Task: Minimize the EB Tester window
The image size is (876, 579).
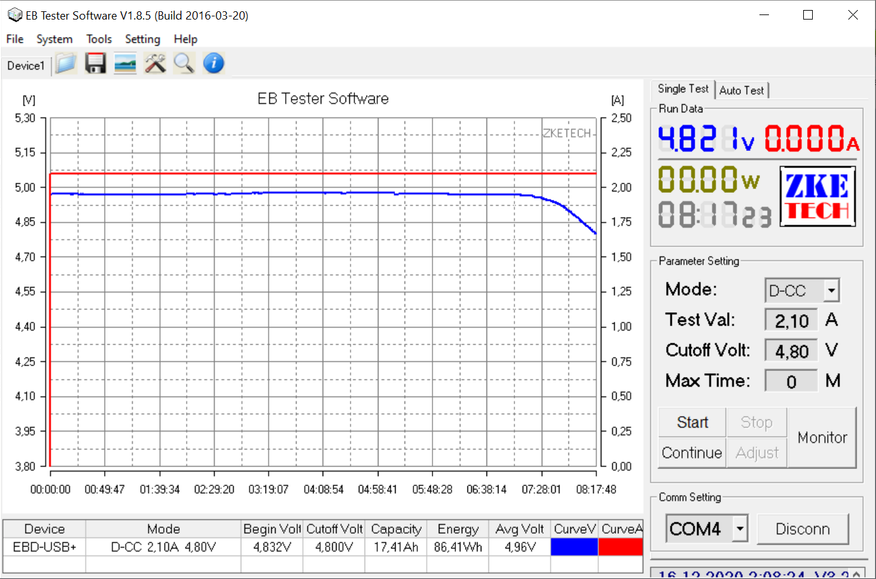Action: click(763, 15)
